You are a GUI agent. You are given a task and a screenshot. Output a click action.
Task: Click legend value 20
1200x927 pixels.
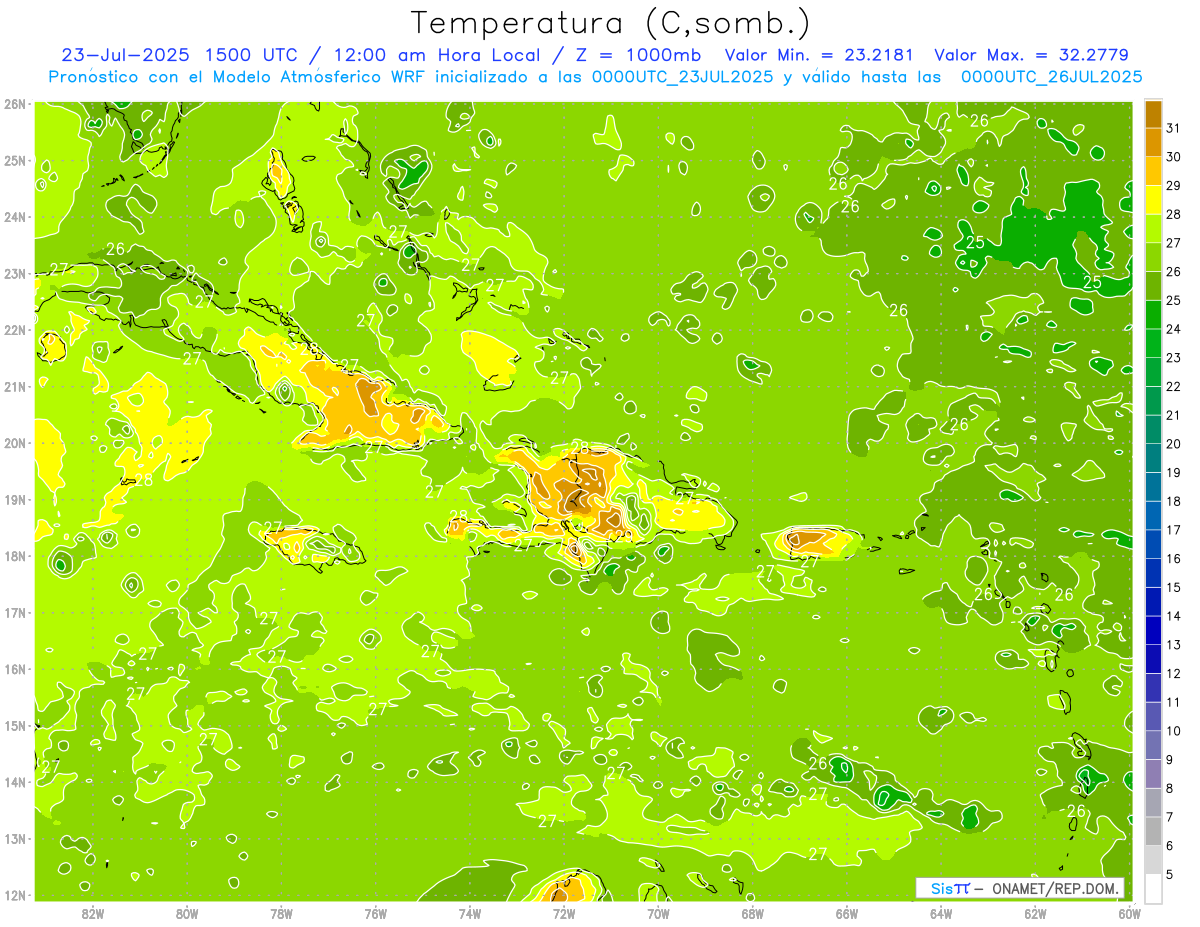click(x=1174, y=443)
